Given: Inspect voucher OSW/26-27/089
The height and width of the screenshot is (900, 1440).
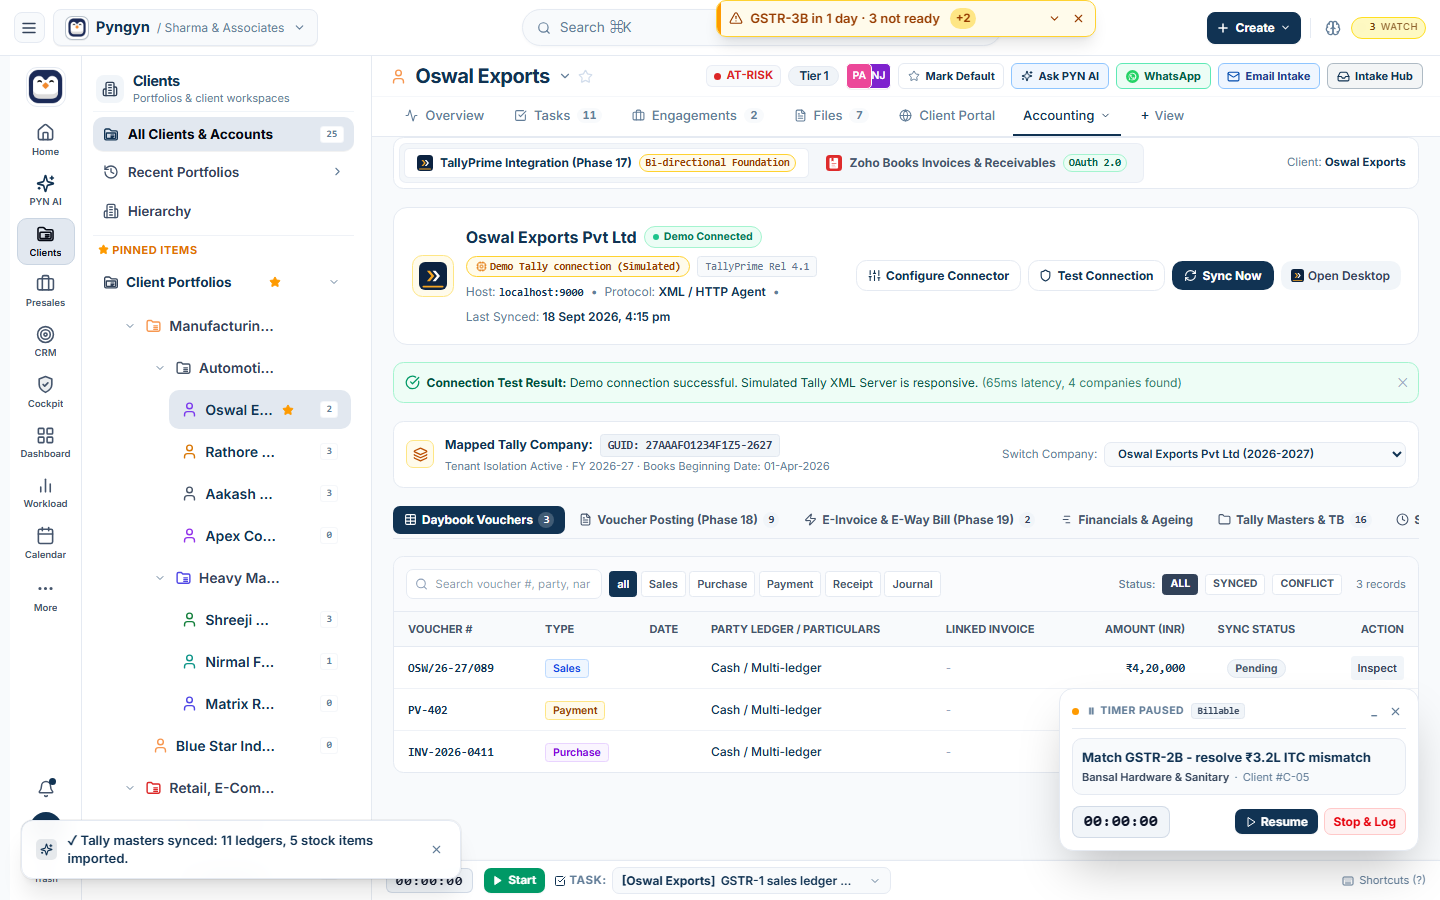Looking at the screenshot, I should [1376, 668].
